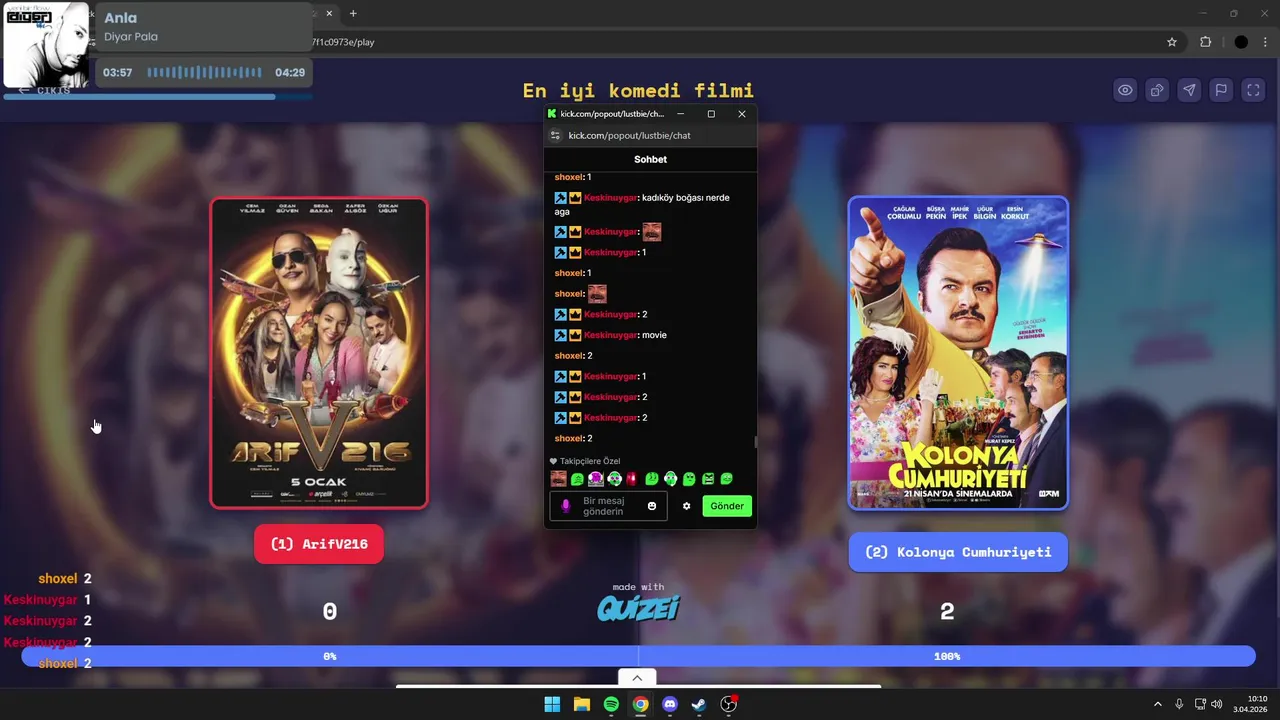Image resolution: width=1280 pixels, height=720 pixels.
Task: Click the flag report icon in quiz toolbar
Action: point(1221,90)
